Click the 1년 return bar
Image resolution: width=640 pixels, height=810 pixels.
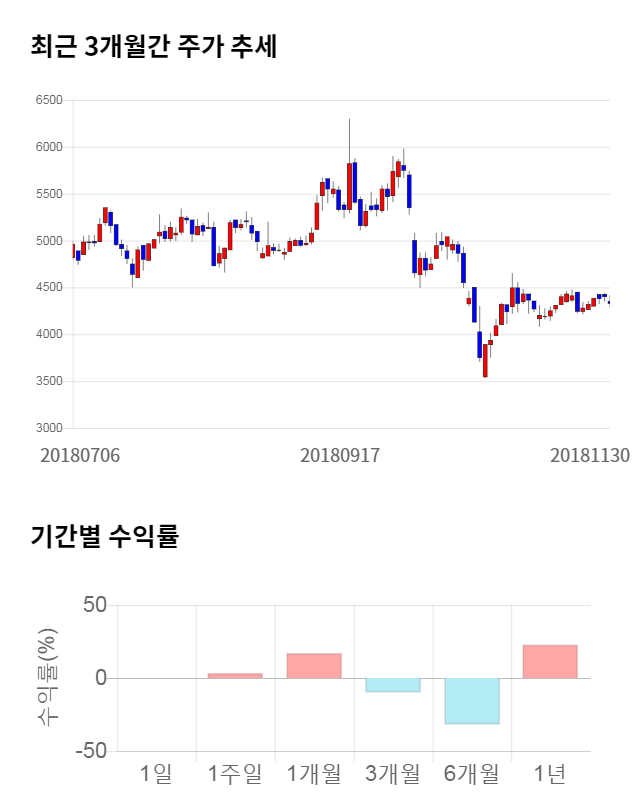point(550,661)
